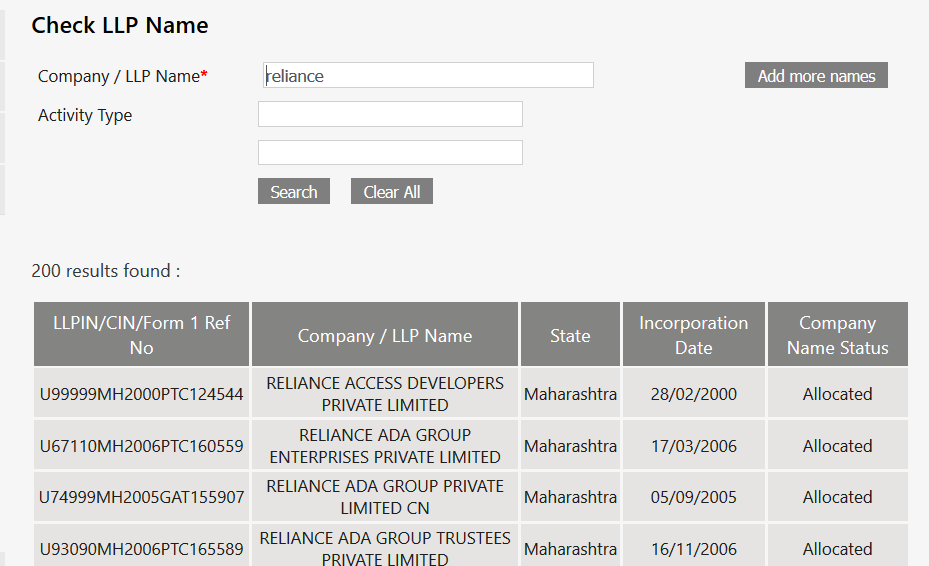Select CIN U67110MH2006PTC160559
929x566 pixels.
tap(142, 446)
